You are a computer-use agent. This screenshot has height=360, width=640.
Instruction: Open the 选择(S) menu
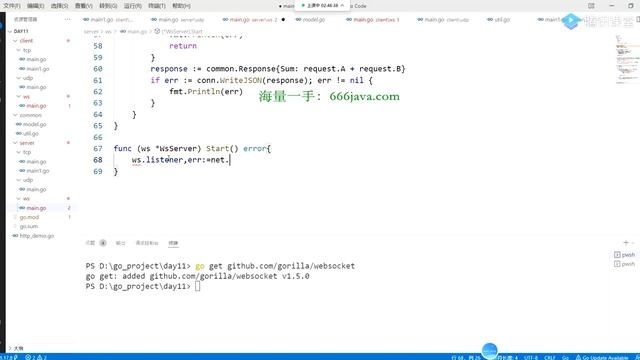point(60,6)
